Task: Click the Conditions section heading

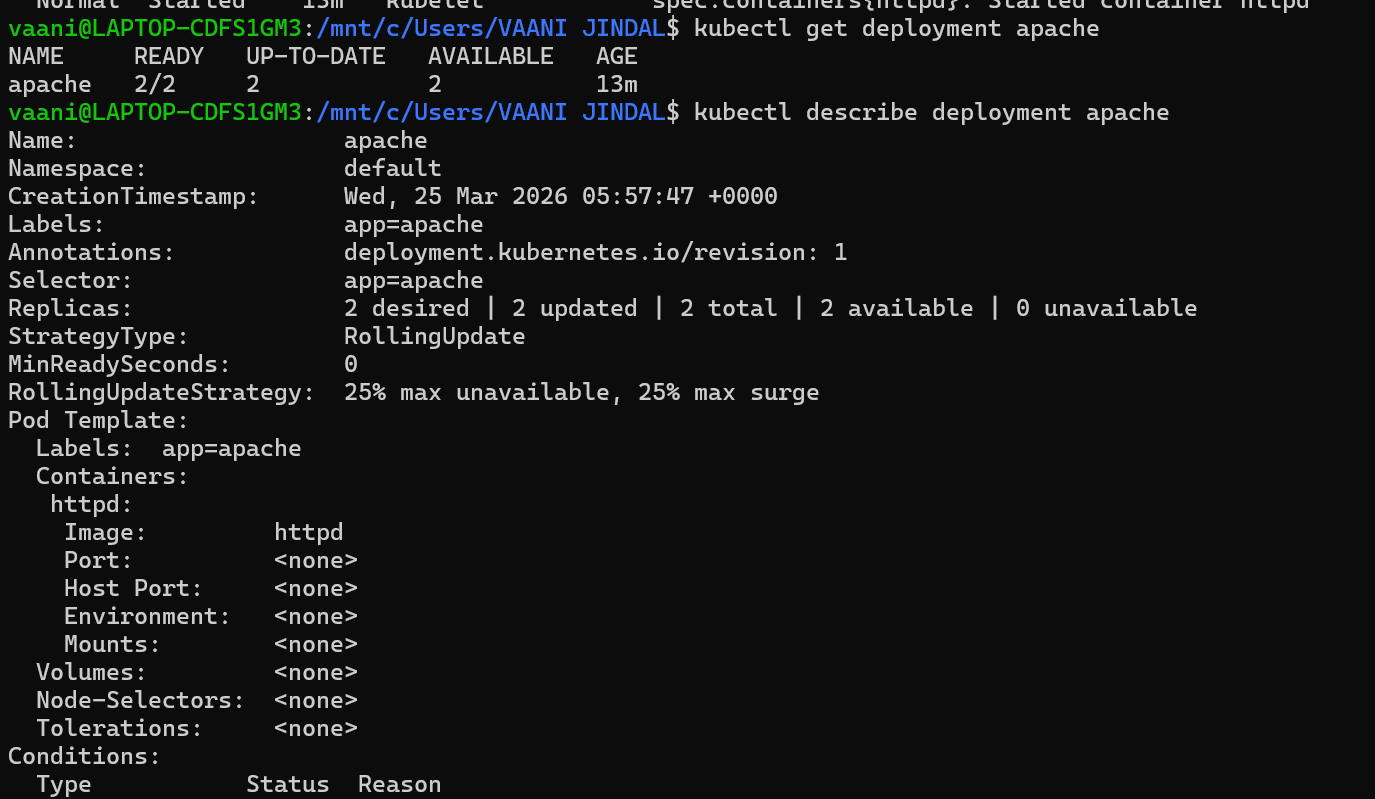Action: [75, 755]
